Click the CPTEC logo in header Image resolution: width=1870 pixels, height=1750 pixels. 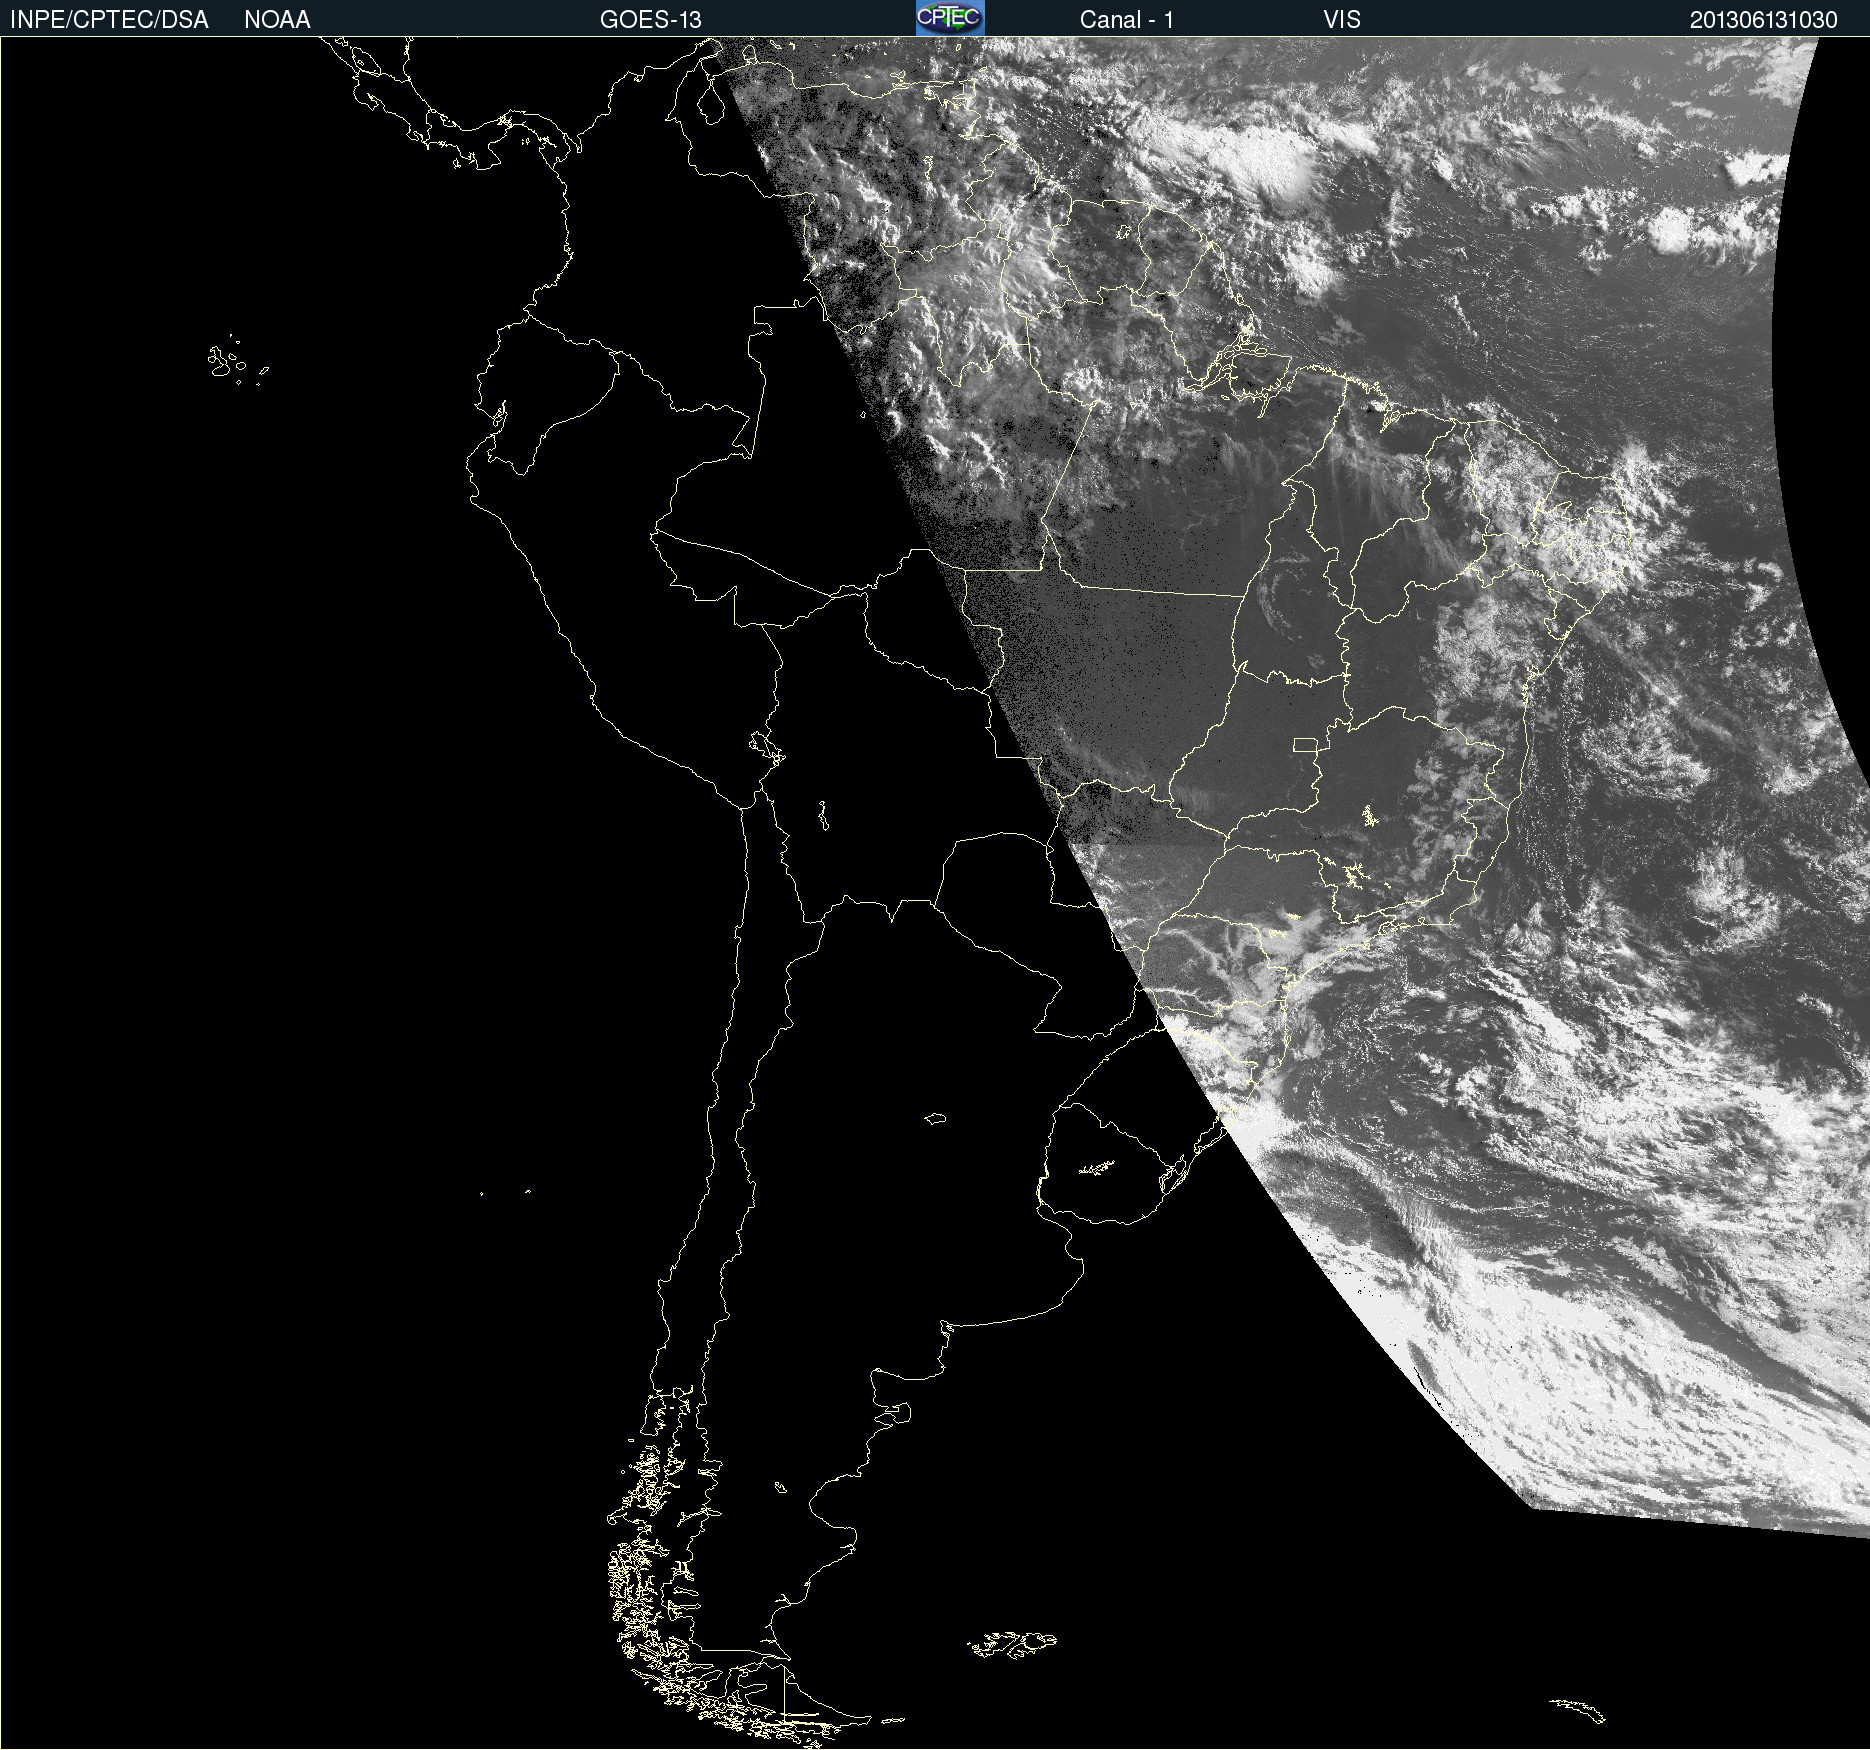tap(950, 18)
